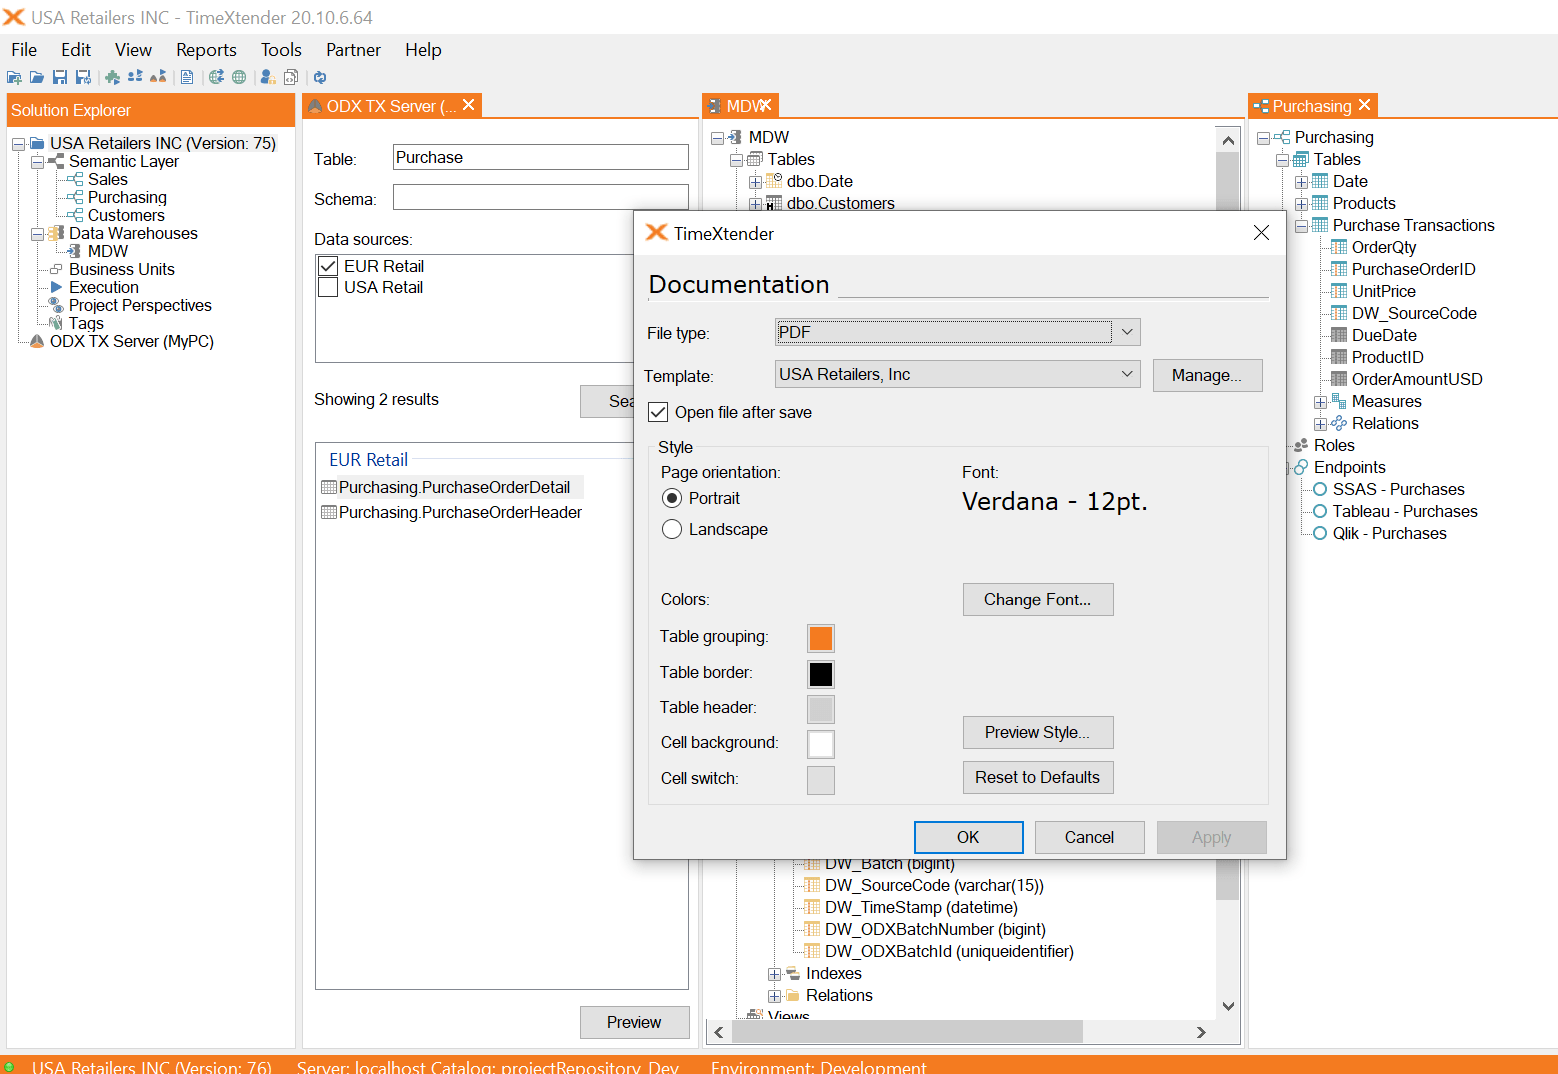Click the documentation page icon in toolbar
The height and width of the screenshot is (1074, 1558).
pos(187,77)
